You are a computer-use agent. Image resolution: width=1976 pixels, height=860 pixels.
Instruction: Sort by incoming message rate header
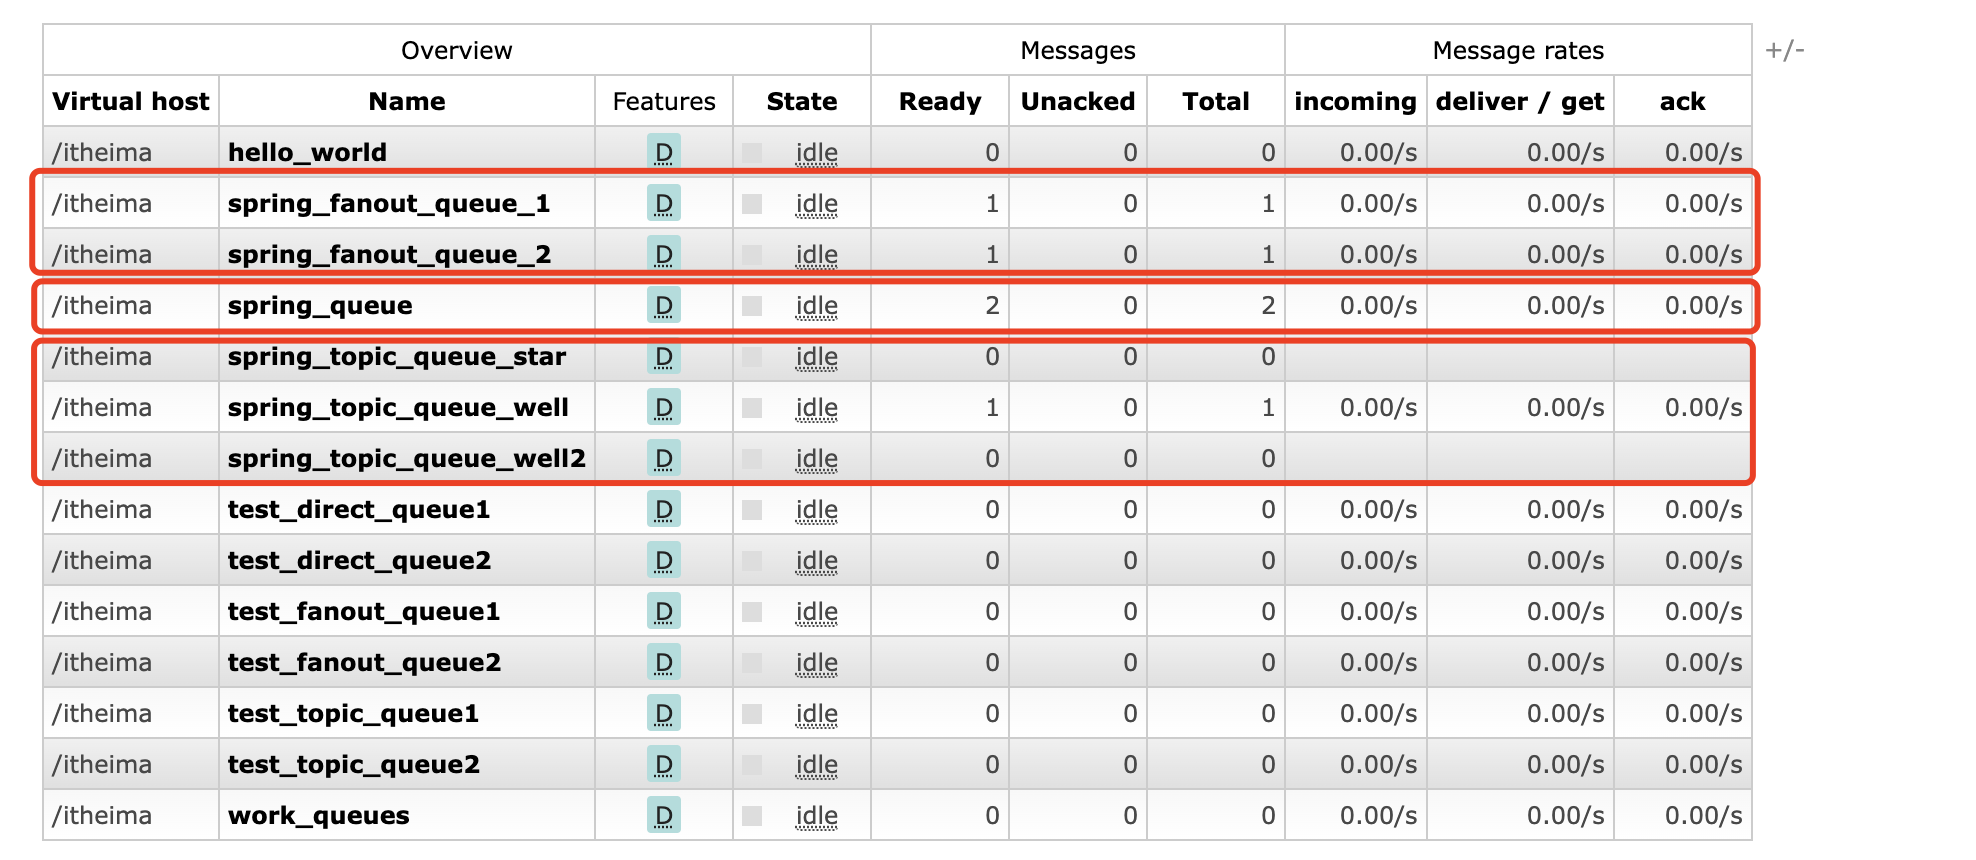(x=1355, y=101)
